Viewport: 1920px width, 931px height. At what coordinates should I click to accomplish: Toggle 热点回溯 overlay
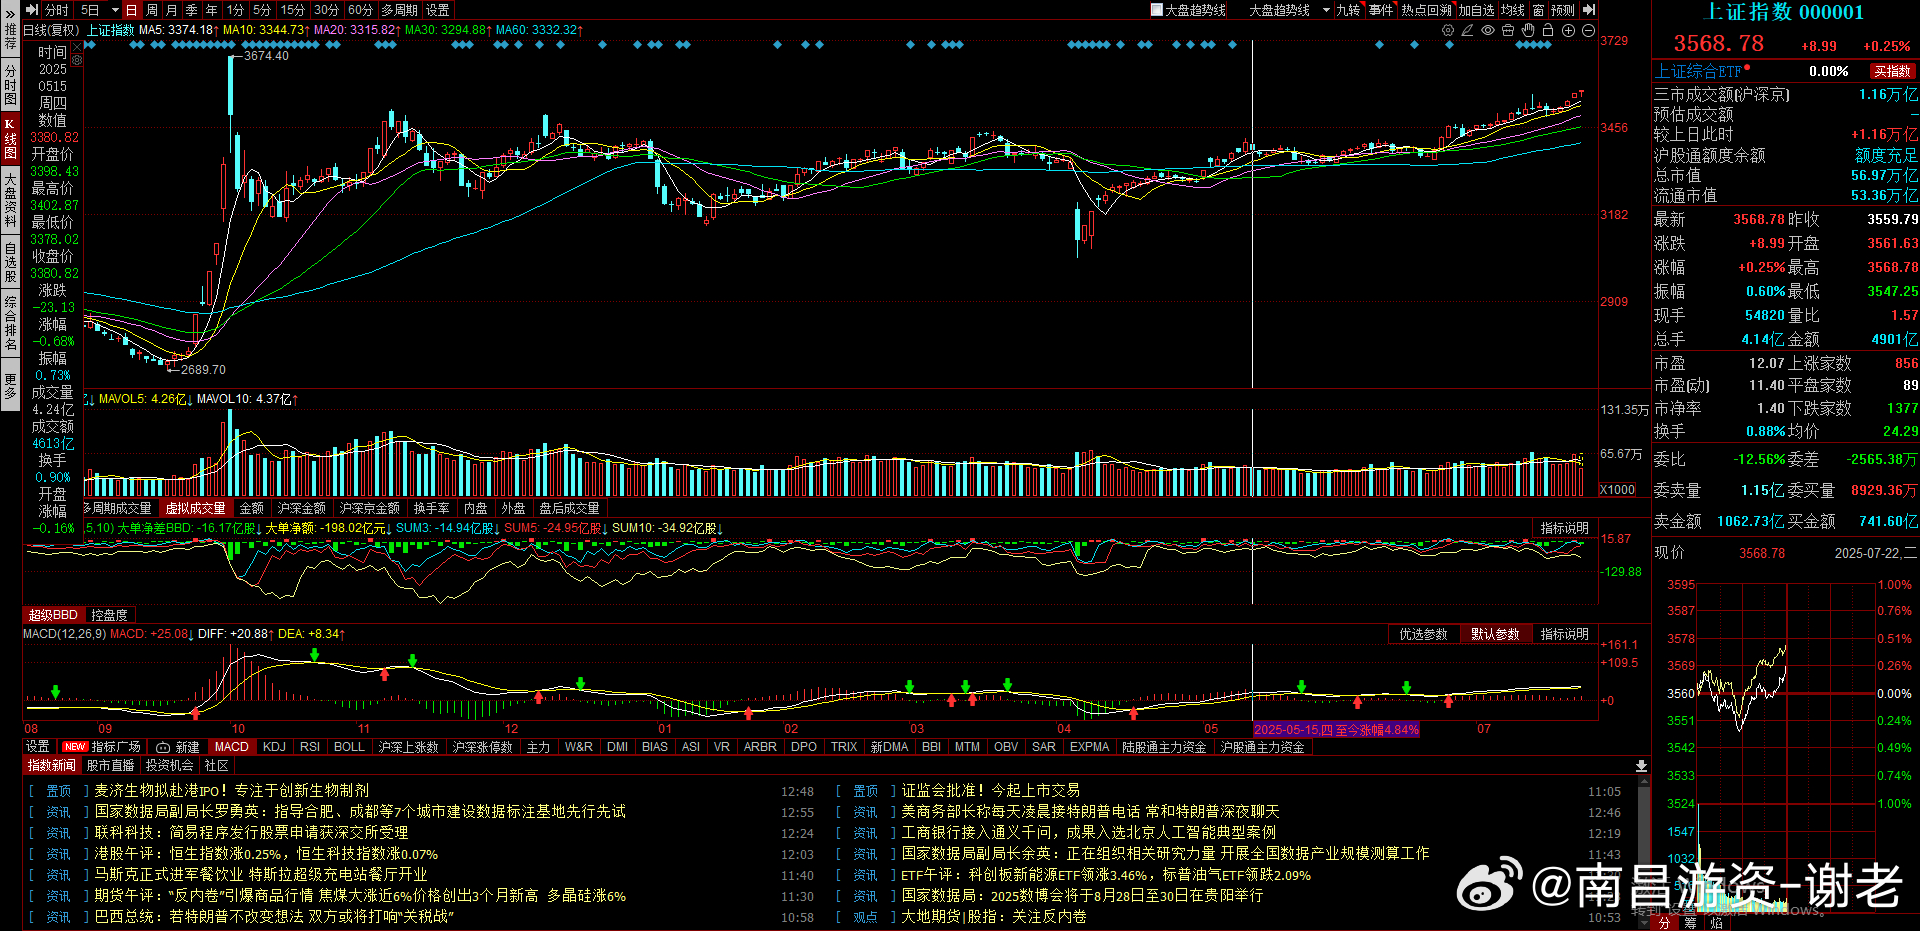(x=1426, y=10)
